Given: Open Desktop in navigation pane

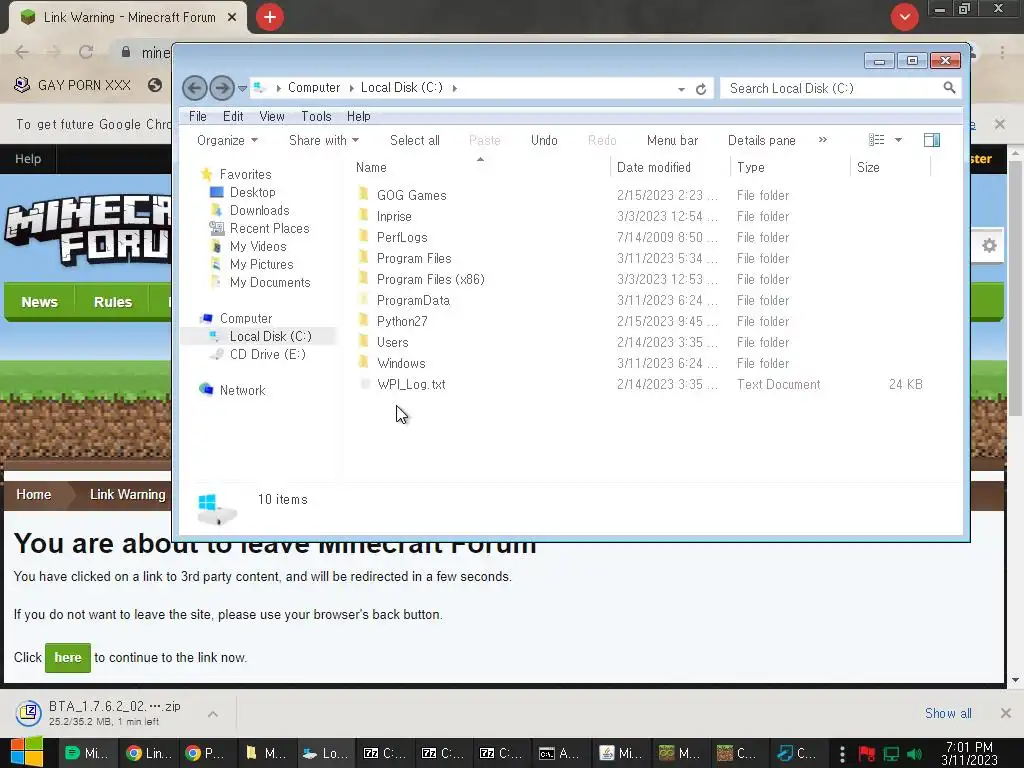Looking at the screenshot, I should tap(252, 192).
